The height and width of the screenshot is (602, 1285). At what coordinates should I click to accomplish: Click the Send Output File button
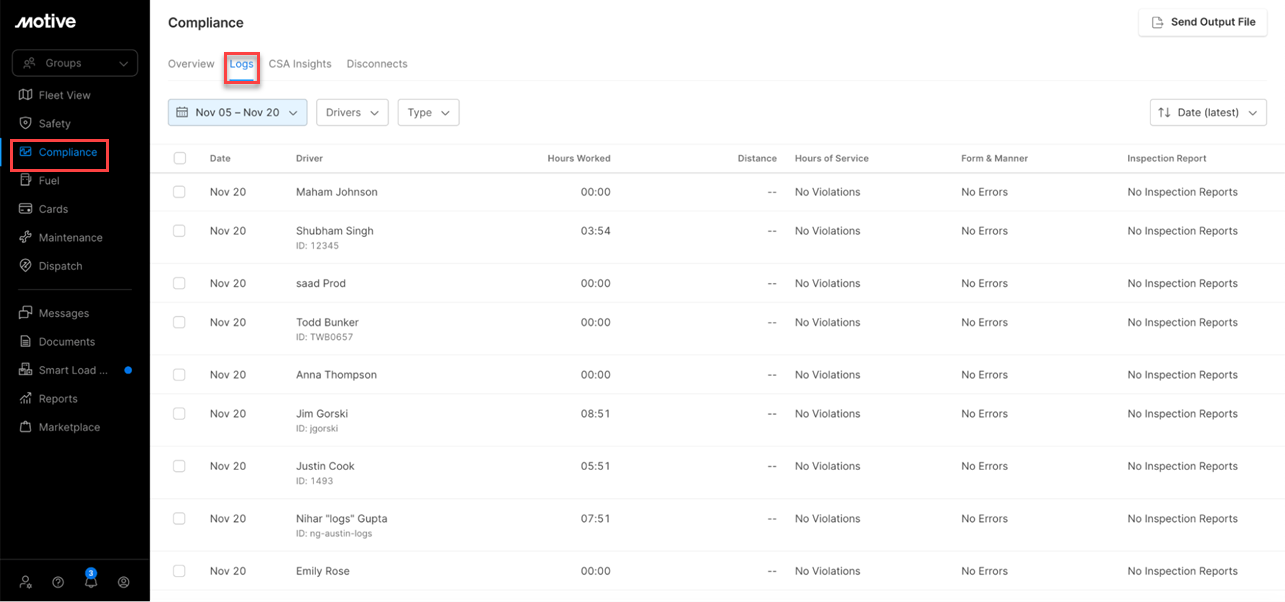[x=1202, y=21]
